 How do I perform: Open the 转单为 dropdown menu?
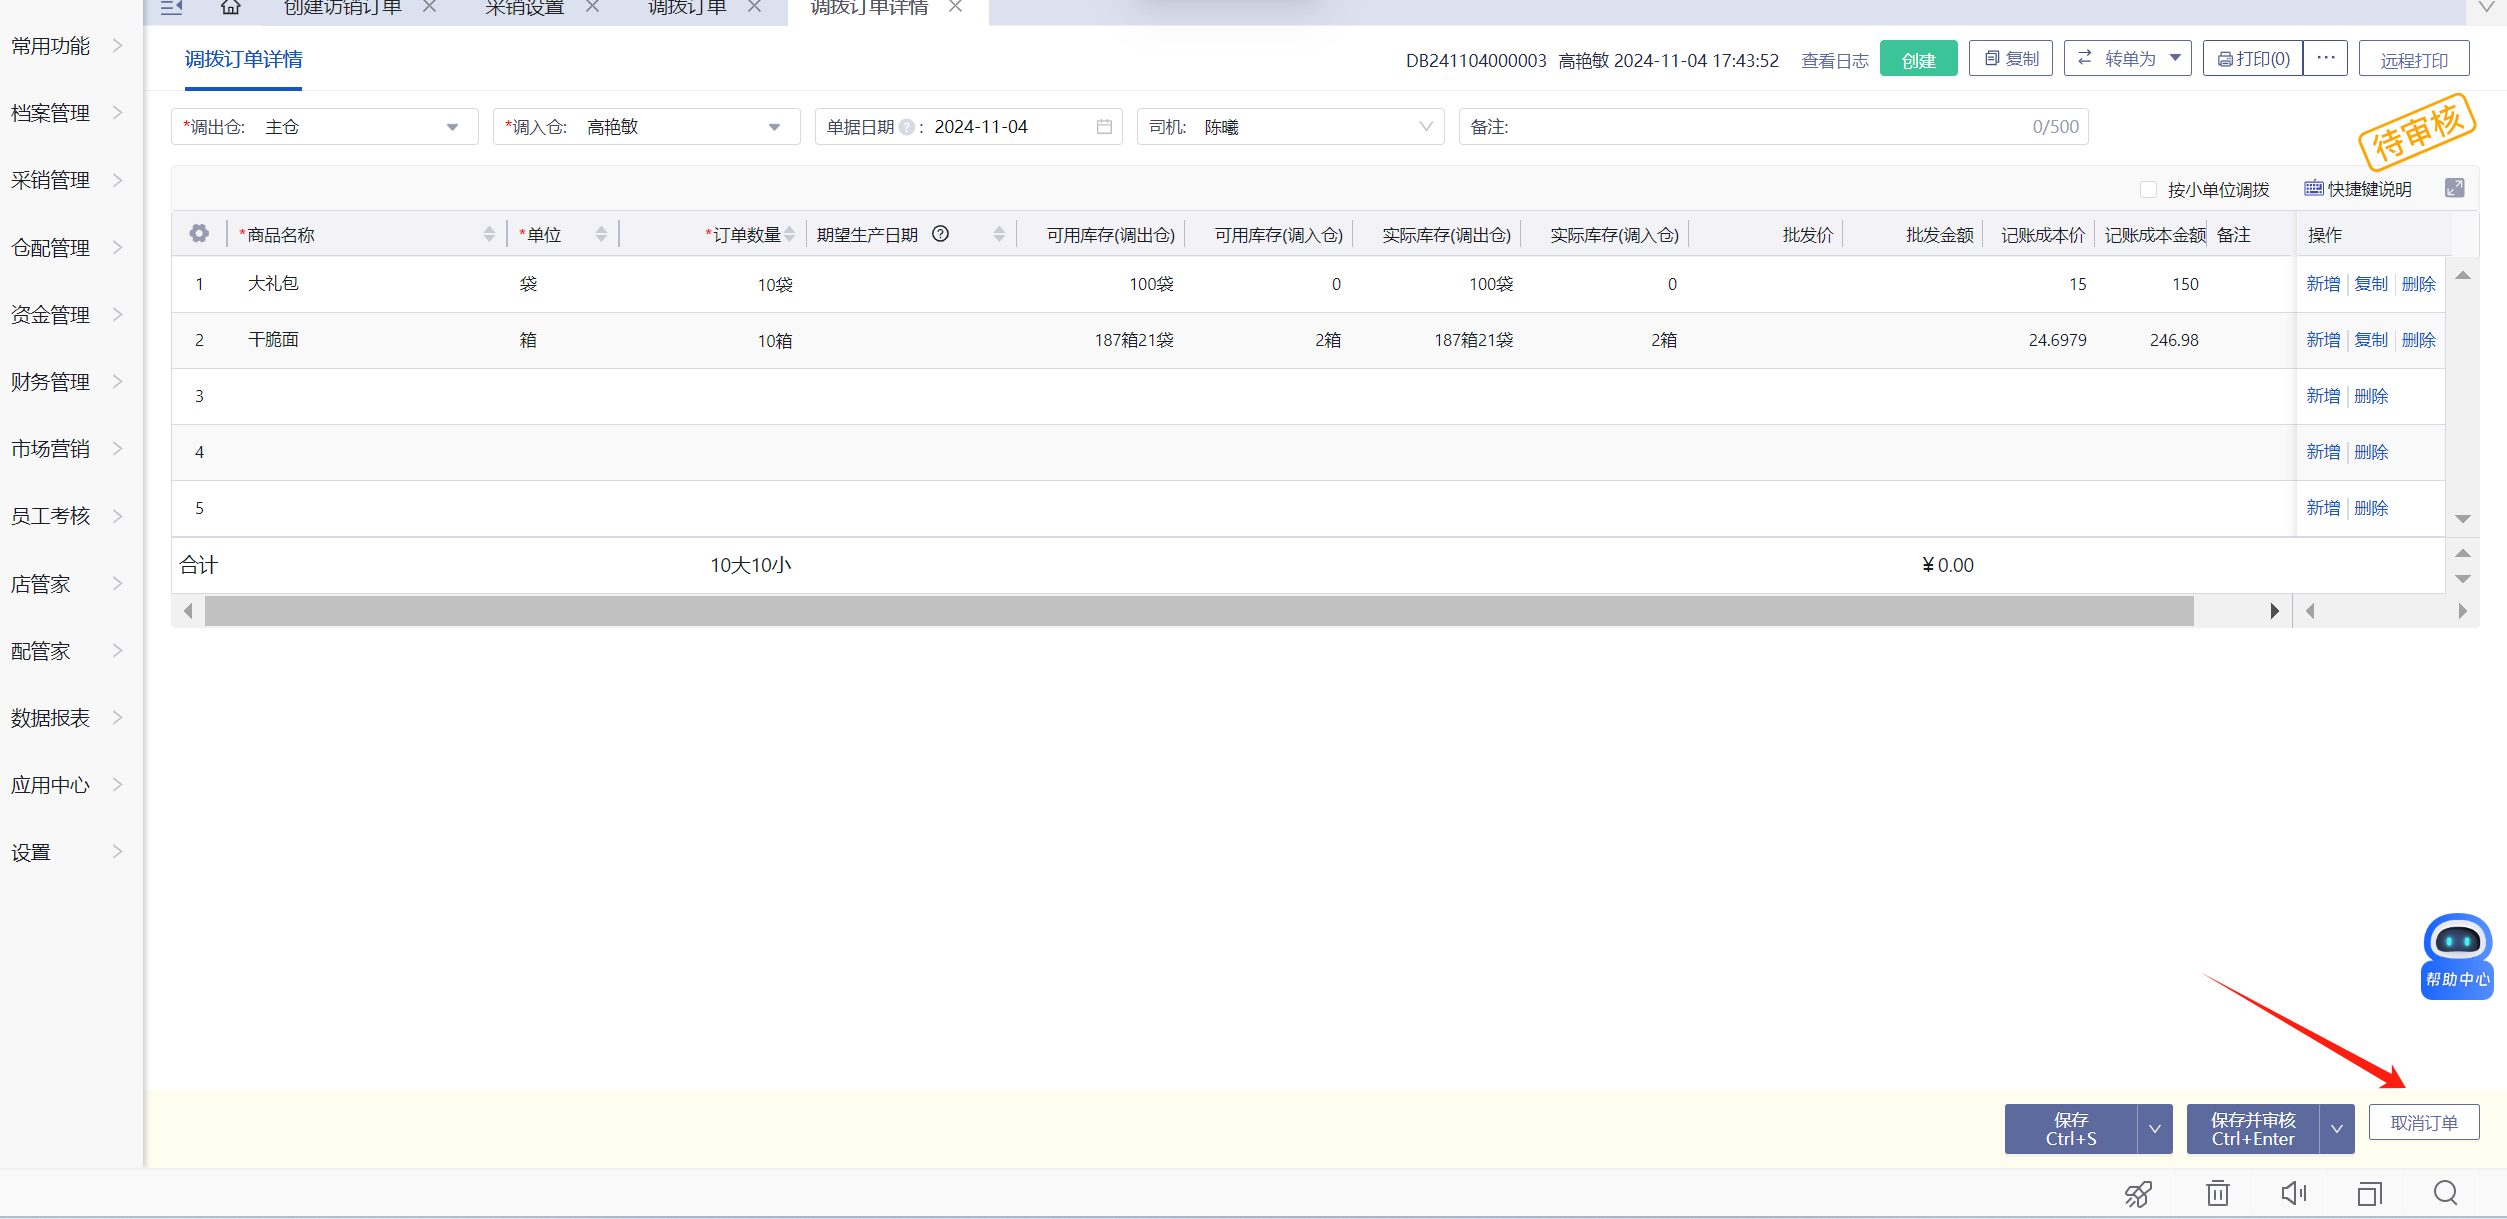coord(2128,59)
